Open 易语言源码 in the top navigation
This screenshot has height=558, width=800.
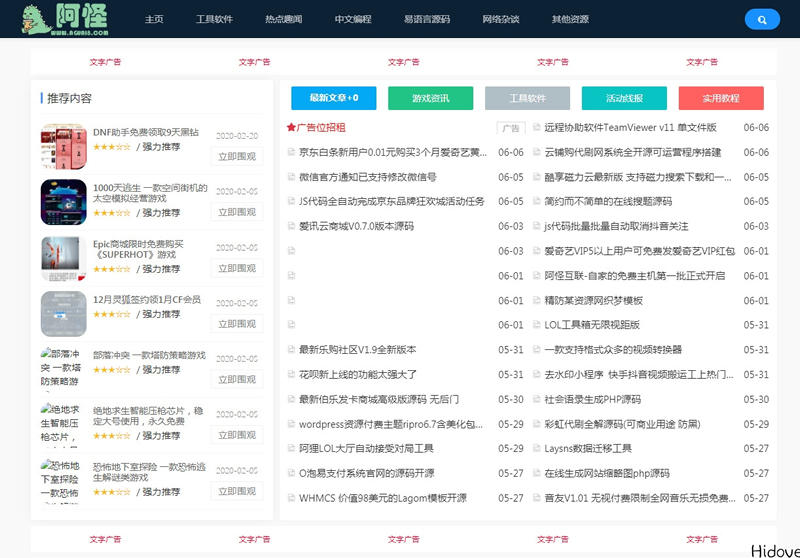pos(426,19)
